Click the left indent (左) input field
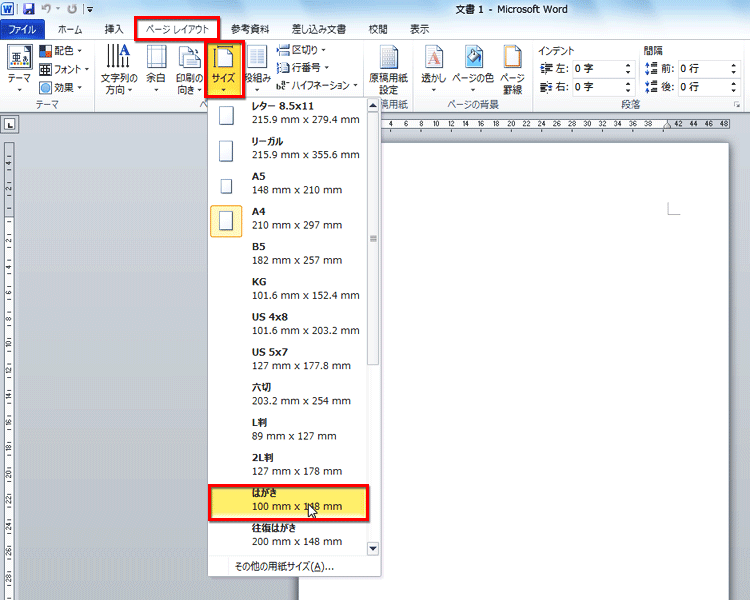The width and height of the screenshot is (750, 600). tap(598, 69)
